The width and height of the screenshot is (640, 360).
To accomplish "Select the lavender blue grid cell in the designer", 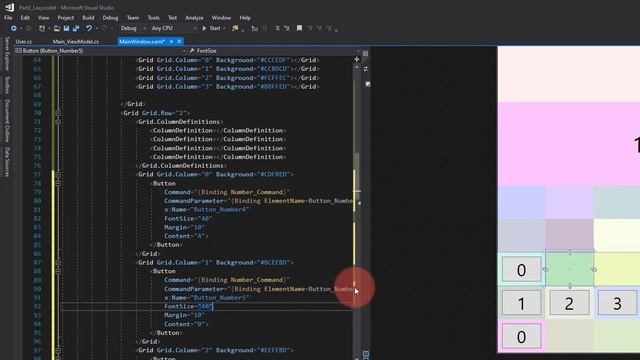I will coord(521,202).
